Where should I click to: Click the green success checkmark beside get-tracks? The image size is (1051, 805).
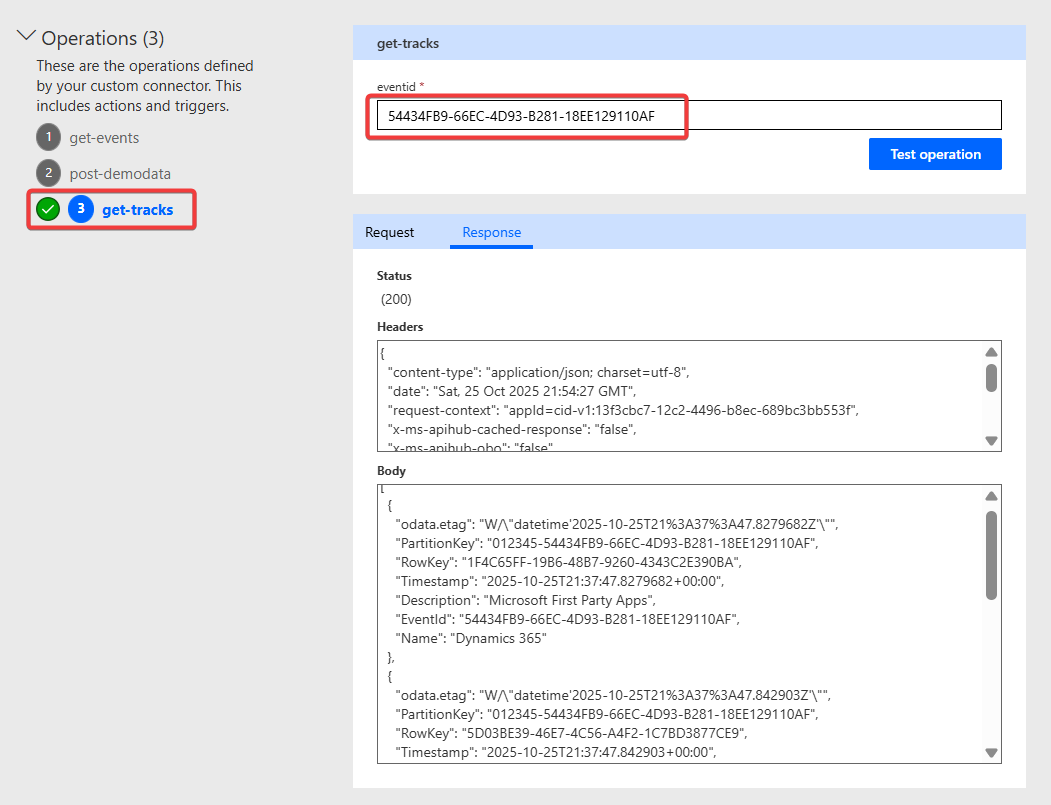[47, 209]
